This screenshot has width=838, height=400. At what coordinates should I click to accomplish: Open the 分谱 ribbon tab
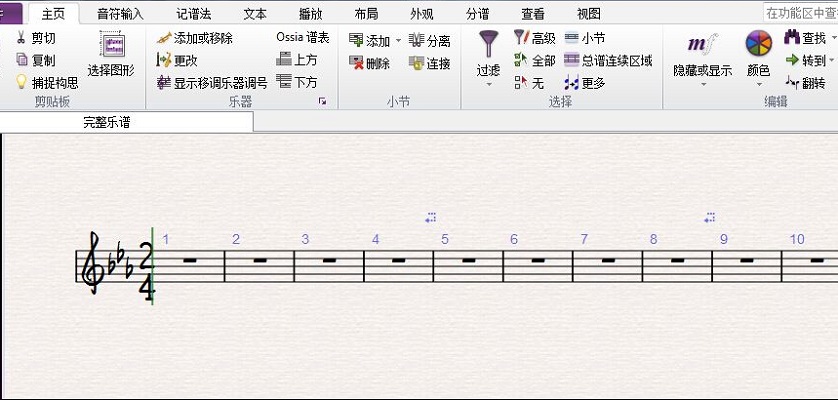point(477,14)
